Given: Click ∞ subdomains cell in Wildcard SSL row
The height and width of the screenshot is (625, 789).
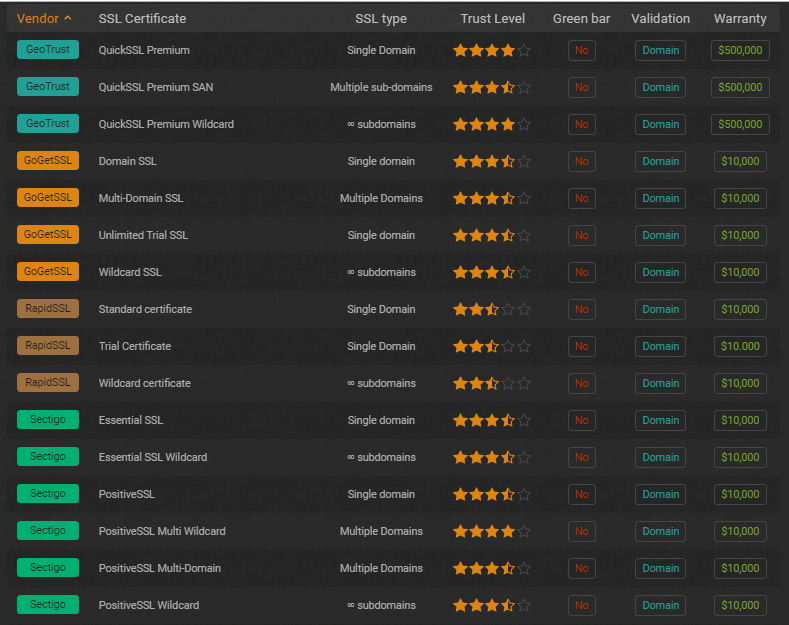Looking at the screenshot, I should click(381, 272).
